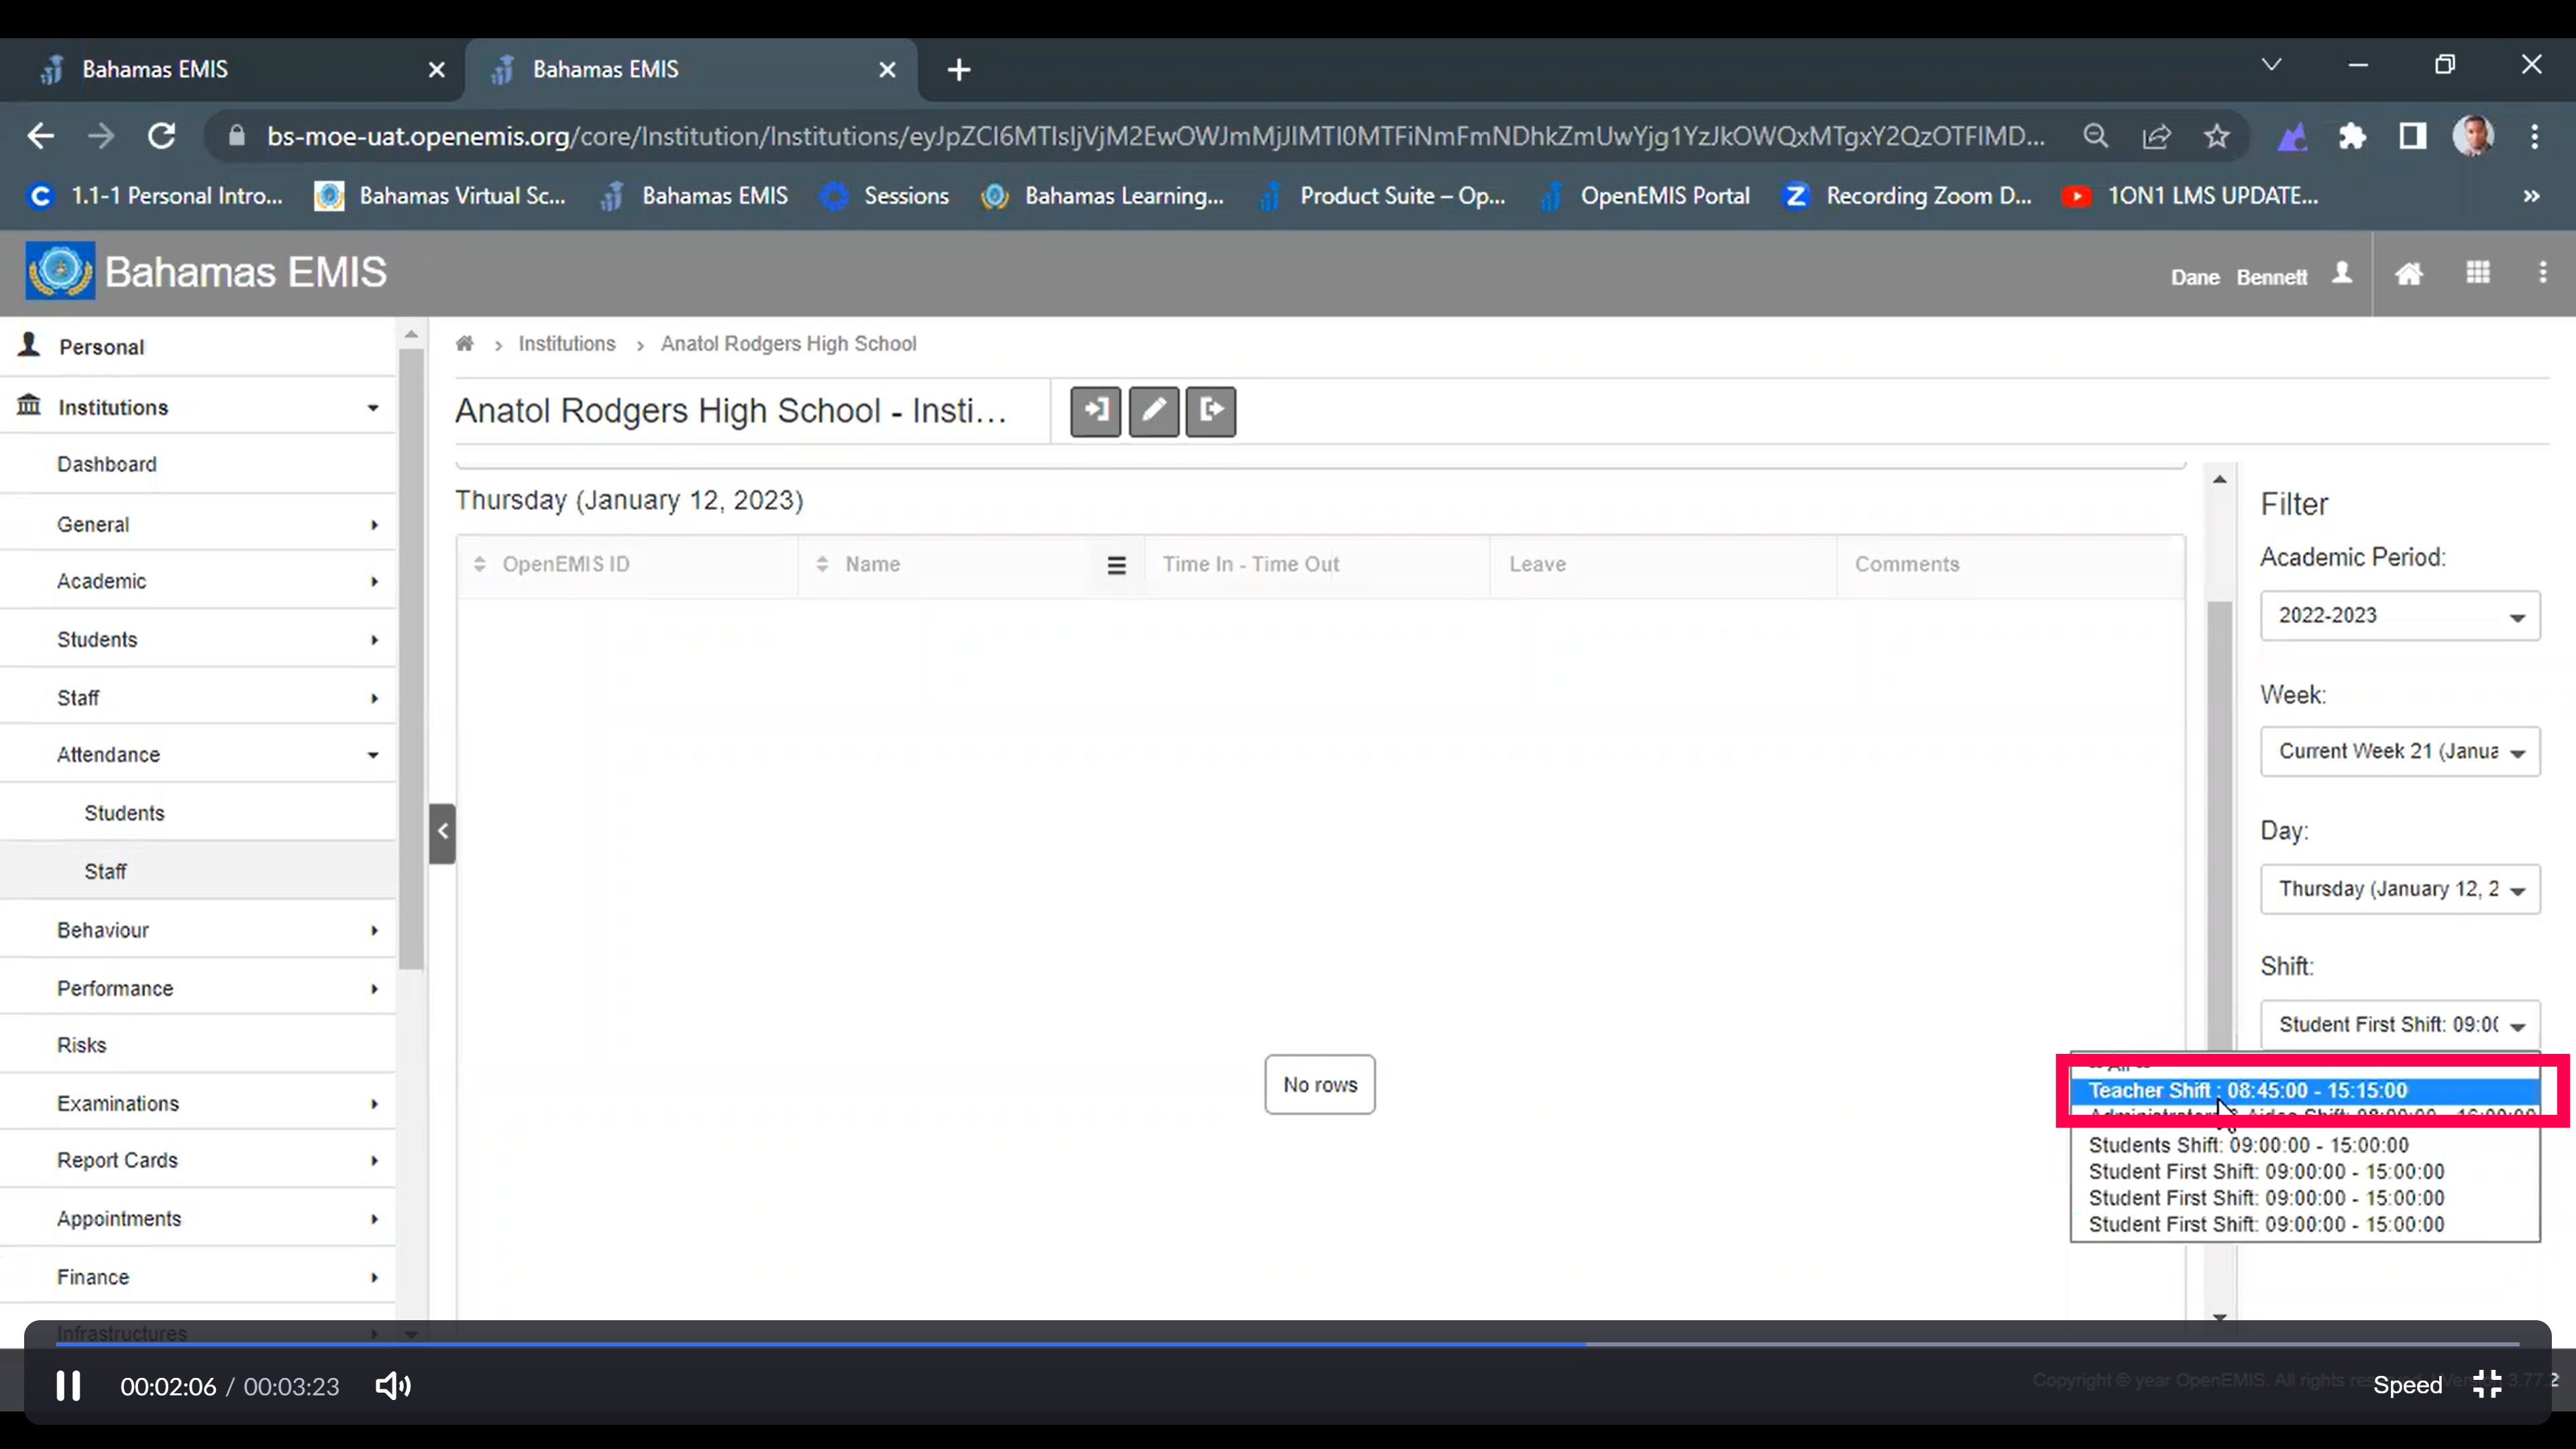Open Attendance Staff submenu item
Image resolution: width=2576 pixels, height=1449 pixels.
tap(198, 872)
